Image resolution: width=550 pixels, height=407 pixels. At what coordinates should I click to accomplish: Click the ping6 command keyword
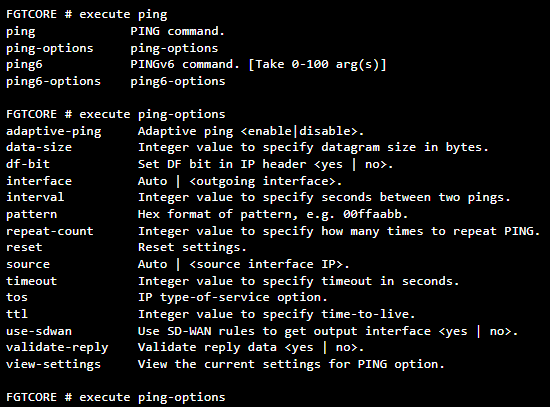pos(24,65)
